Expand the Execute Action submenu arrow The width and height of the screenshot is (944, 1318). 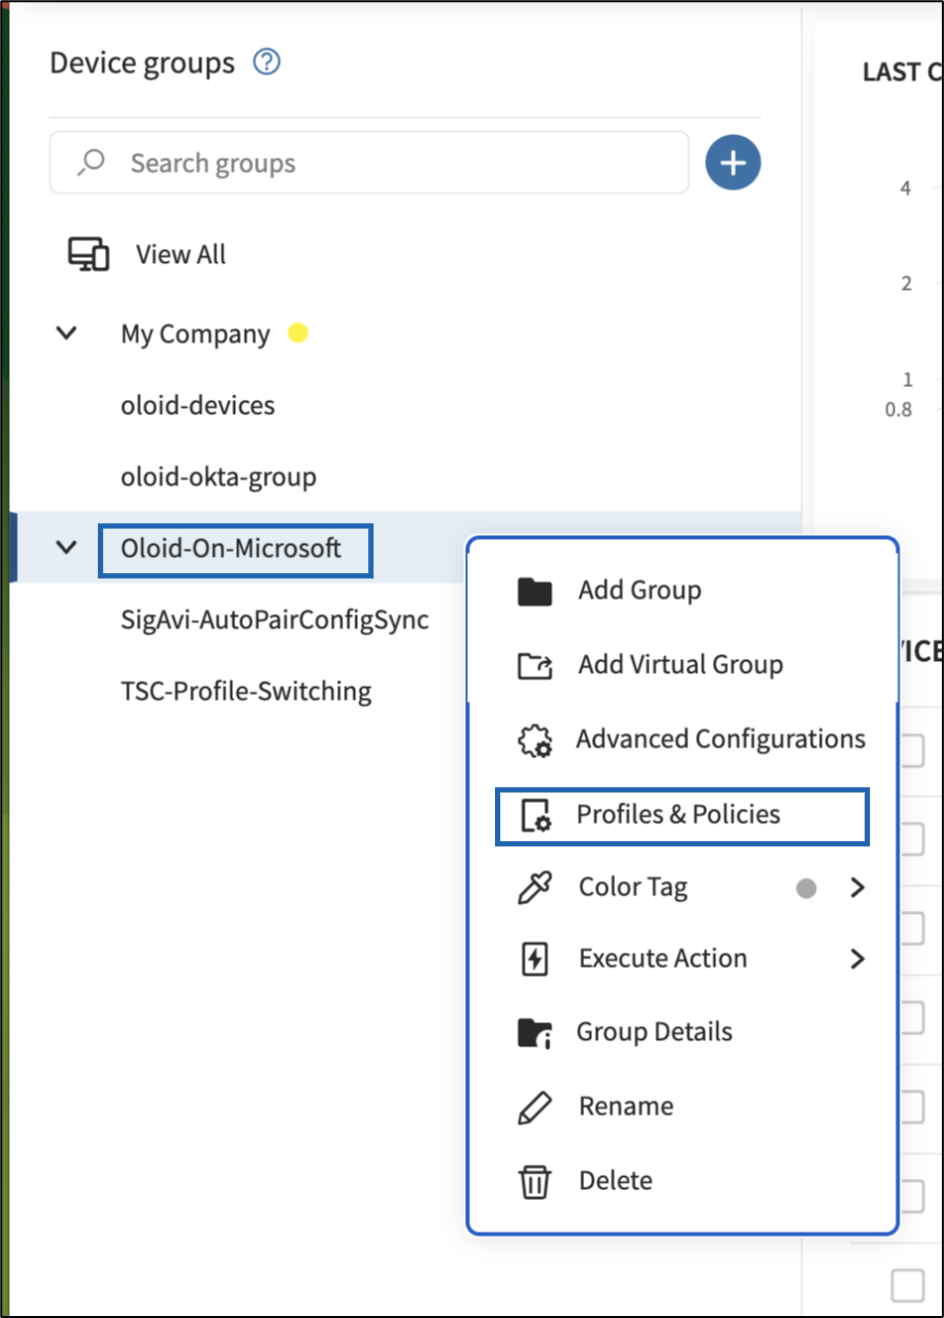click(x=857, y=959)
